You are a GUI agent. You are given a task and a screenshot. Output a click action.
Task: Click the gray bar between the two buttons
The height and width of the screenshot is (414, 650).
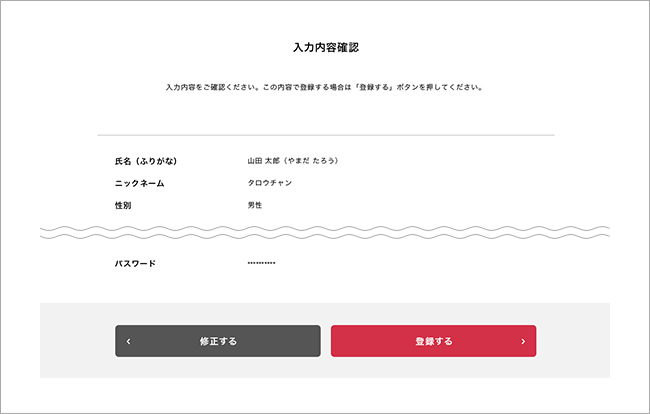pyautogui.click(x=326, y=341)
